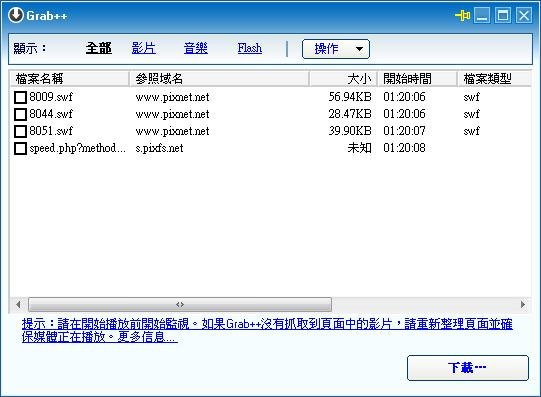The height and width of the screenshot is (397, 541).
Task: Click start time 01:20:06 of 8009.swf
Action: click(404, 97)
